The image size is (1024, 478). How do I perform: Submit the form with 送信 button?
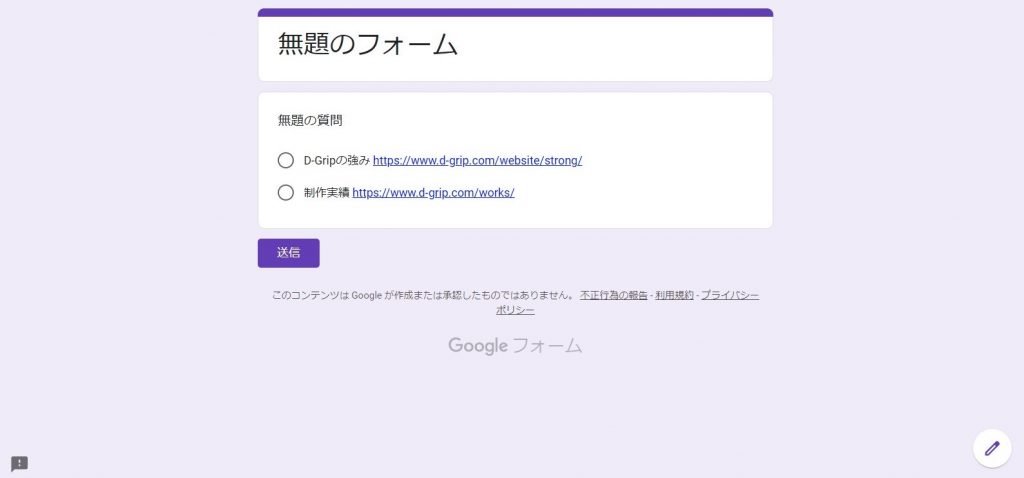pyautogui.click(x=289, y=253)
